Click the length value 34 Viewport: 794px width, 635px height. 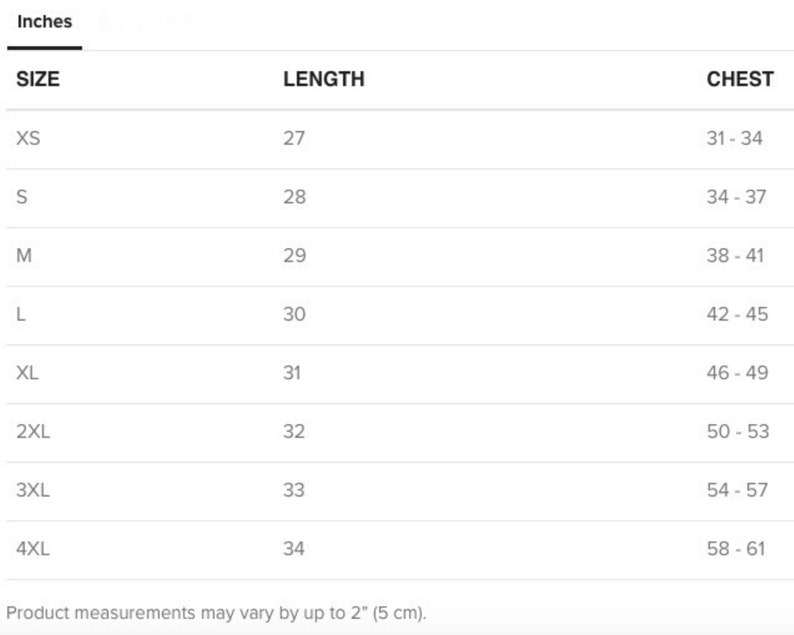(294, 549)
